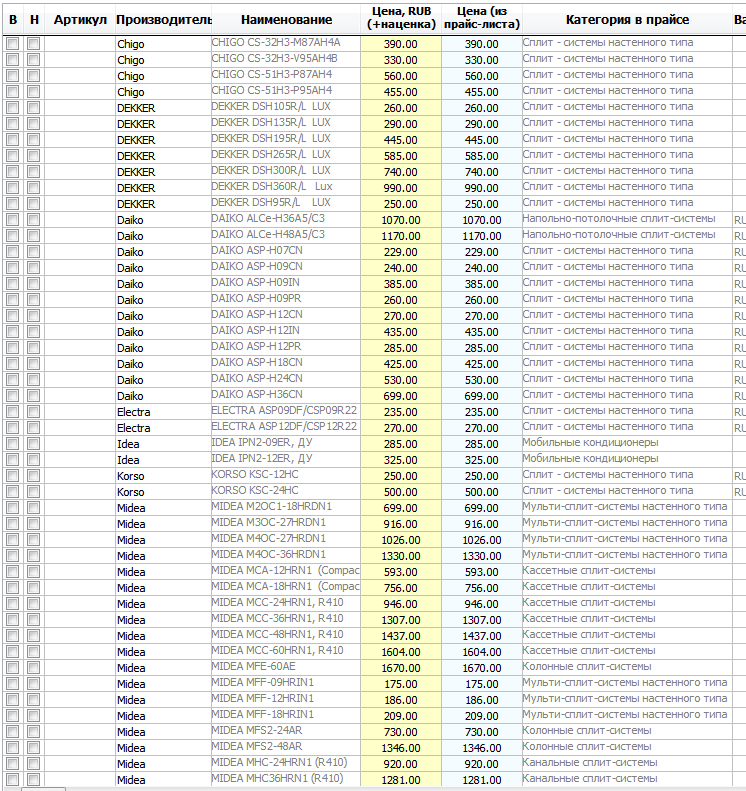The width and height of the screenshot is (746, 791).
Task: Tick В checkbox for KORSO KSC-24HC
Action: [13, 492]
